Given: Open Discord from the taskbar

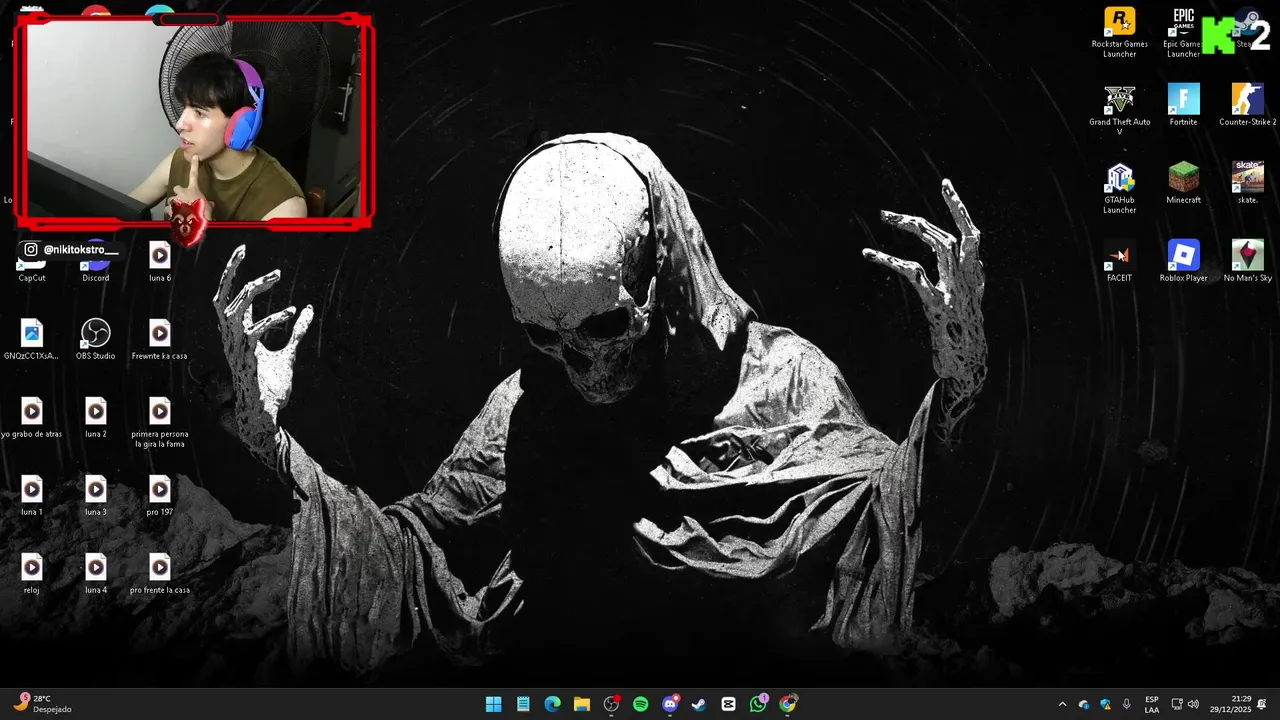Looking at the screenshot, I should click(x=670, y=704).
